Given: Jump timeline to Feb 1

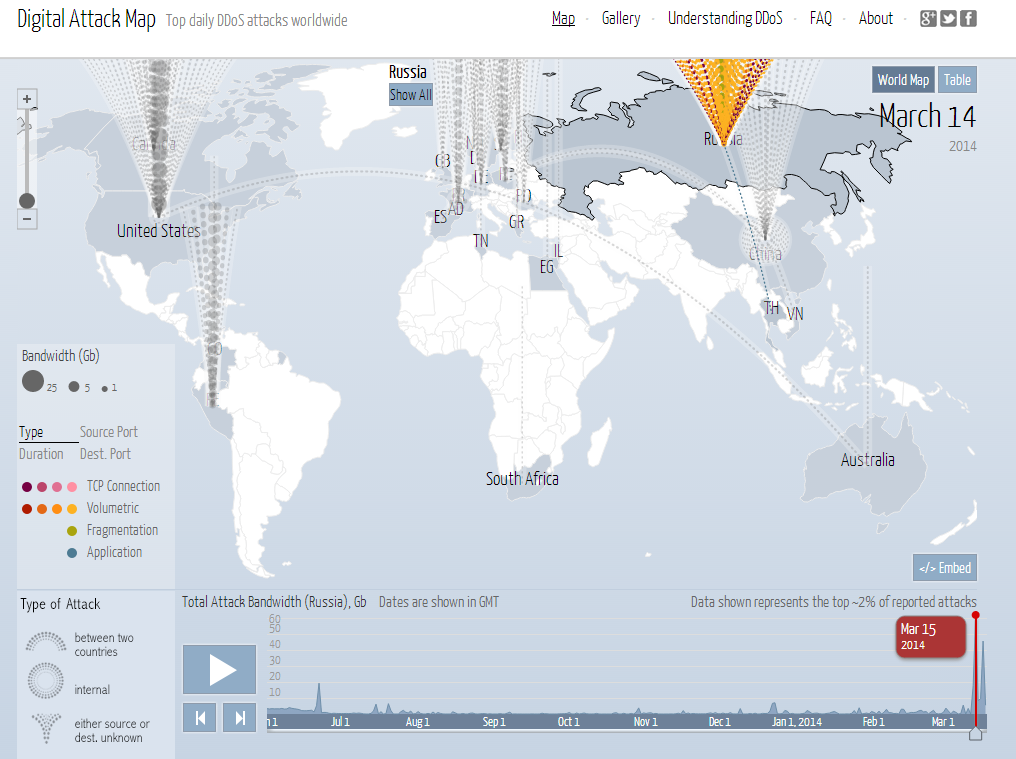Looking at the screenshot, I should (x=873, y=721).
